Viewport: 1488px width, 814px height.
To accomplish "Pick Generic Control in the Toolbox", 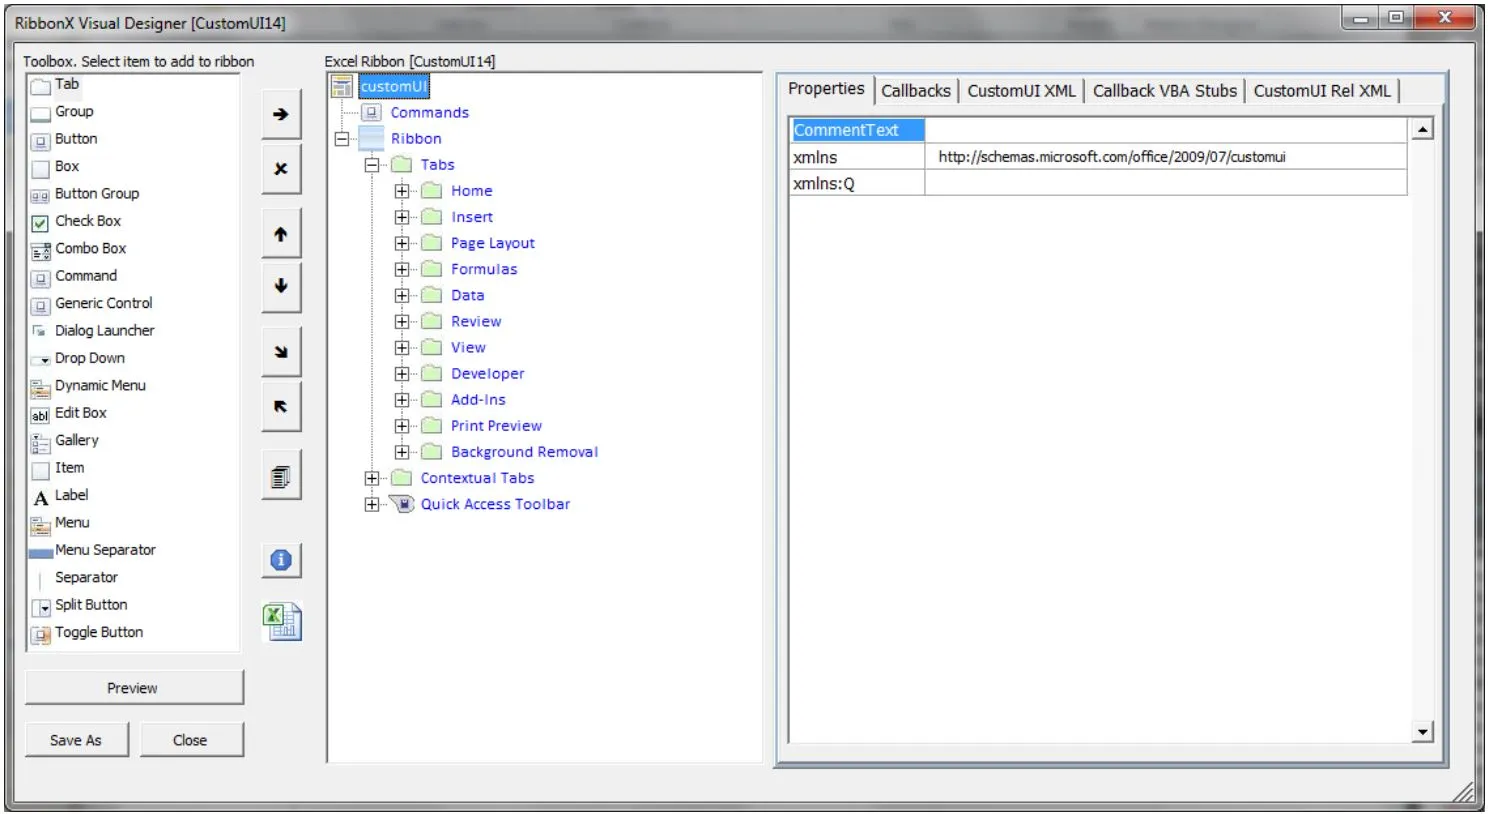I will 104,303.
